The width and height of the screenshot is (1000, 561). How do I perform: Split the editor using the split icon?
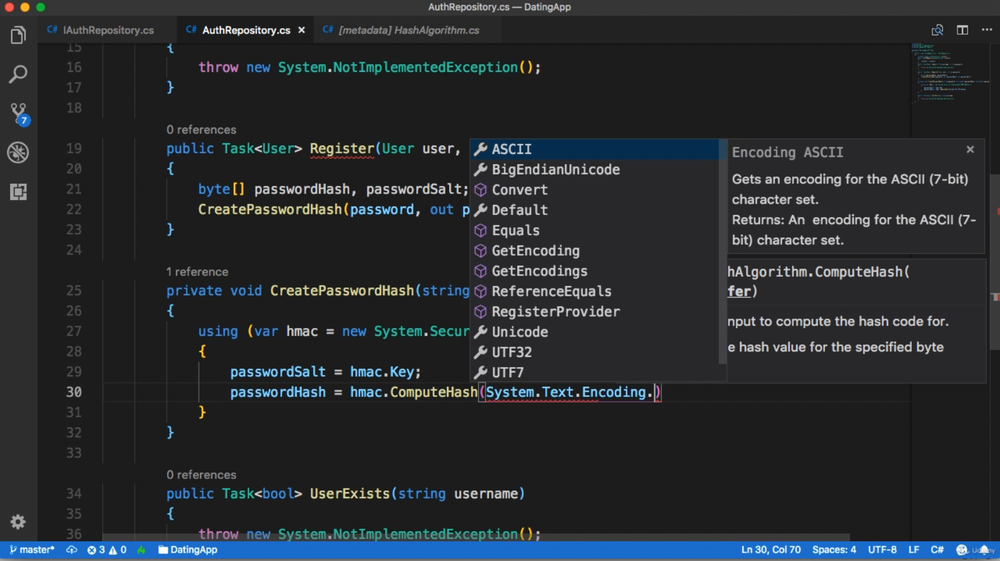click(x=962, y=30)
